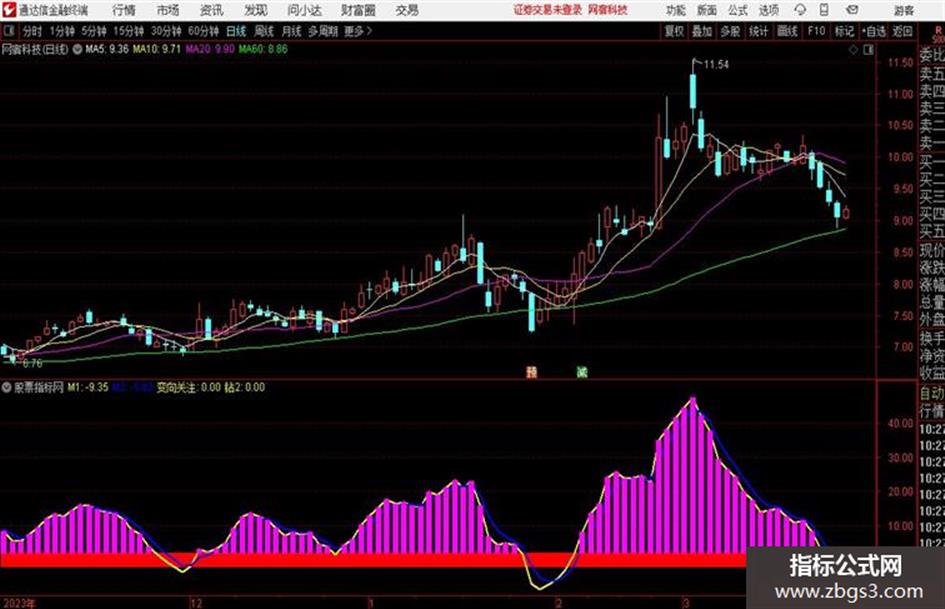Viewport: 945px width, 609px height.
Task: Select the 月线 monthly period
Action: 291,31
